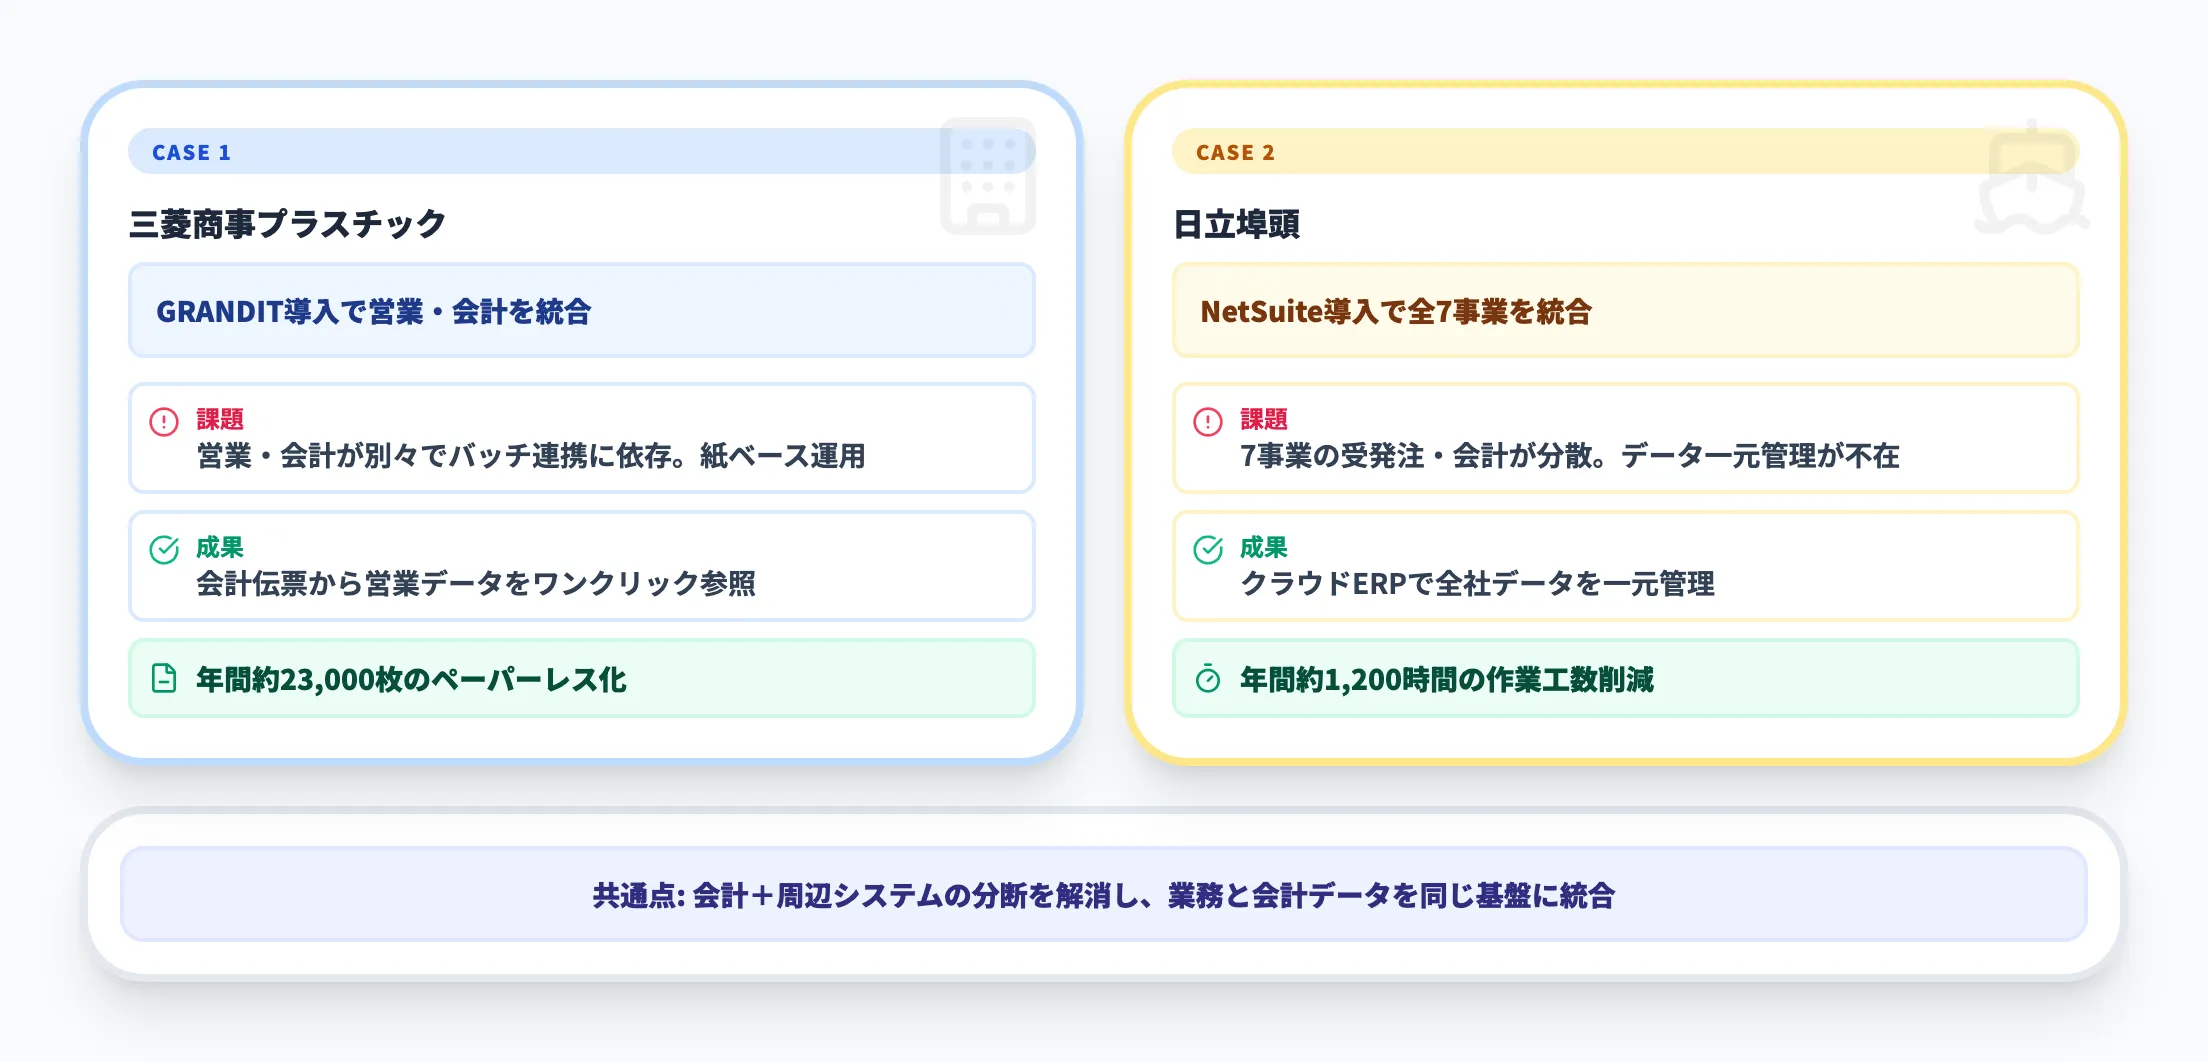Viewport: 2208px width, 1062px height.
Task: Click the 三菱商事プラスチック company title
Action: click(x=290, y=224)
